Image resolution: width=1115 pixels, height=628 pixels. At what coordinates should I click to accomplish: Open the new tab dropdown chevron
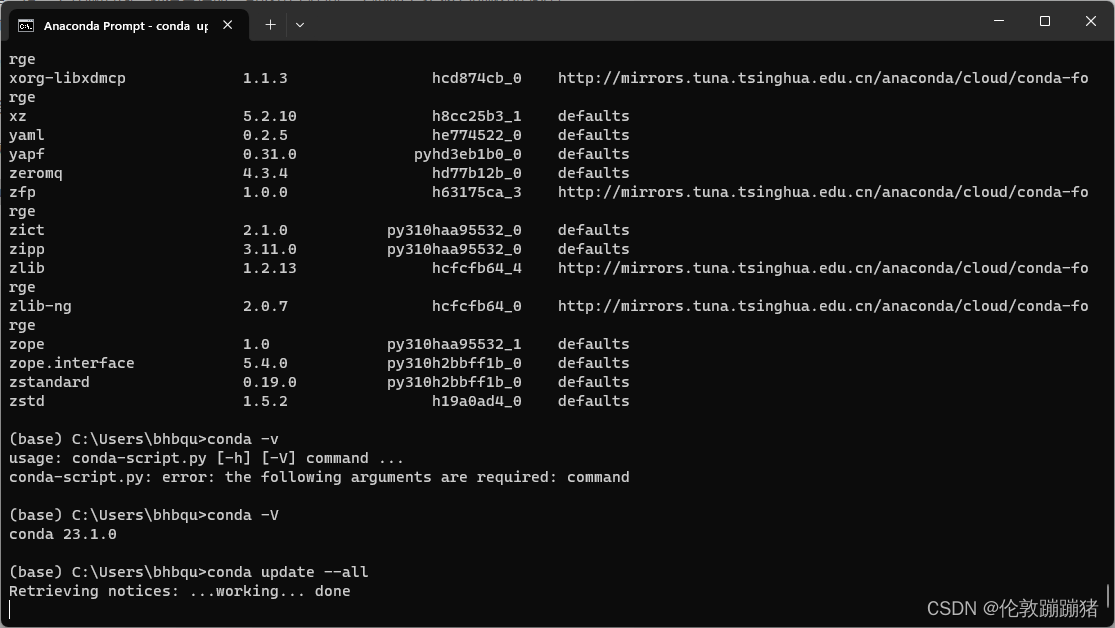pyautogui.click(x=299, y=24)
